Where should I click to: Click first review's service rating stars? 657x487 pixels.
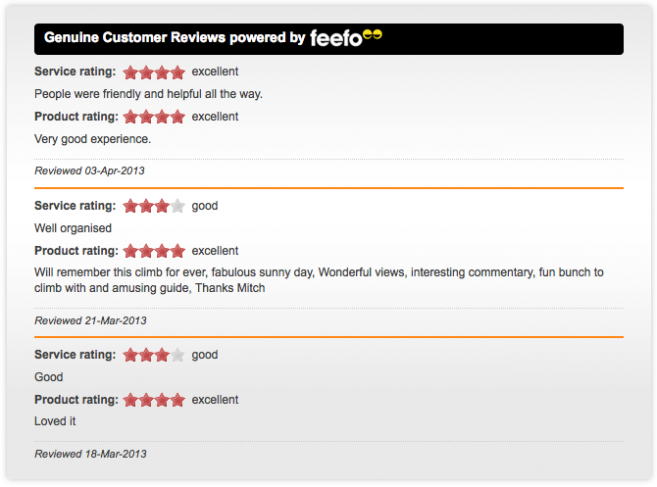pyautogui.click(x=154, y=73)
